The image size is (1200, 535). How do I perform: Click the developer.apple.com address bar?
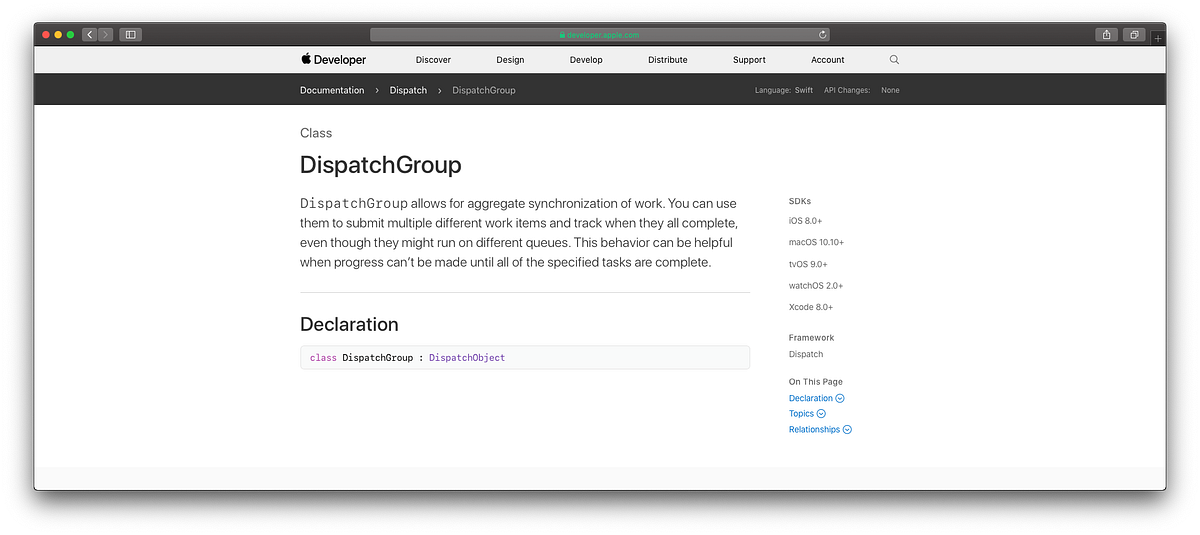[x=600, y=34]
